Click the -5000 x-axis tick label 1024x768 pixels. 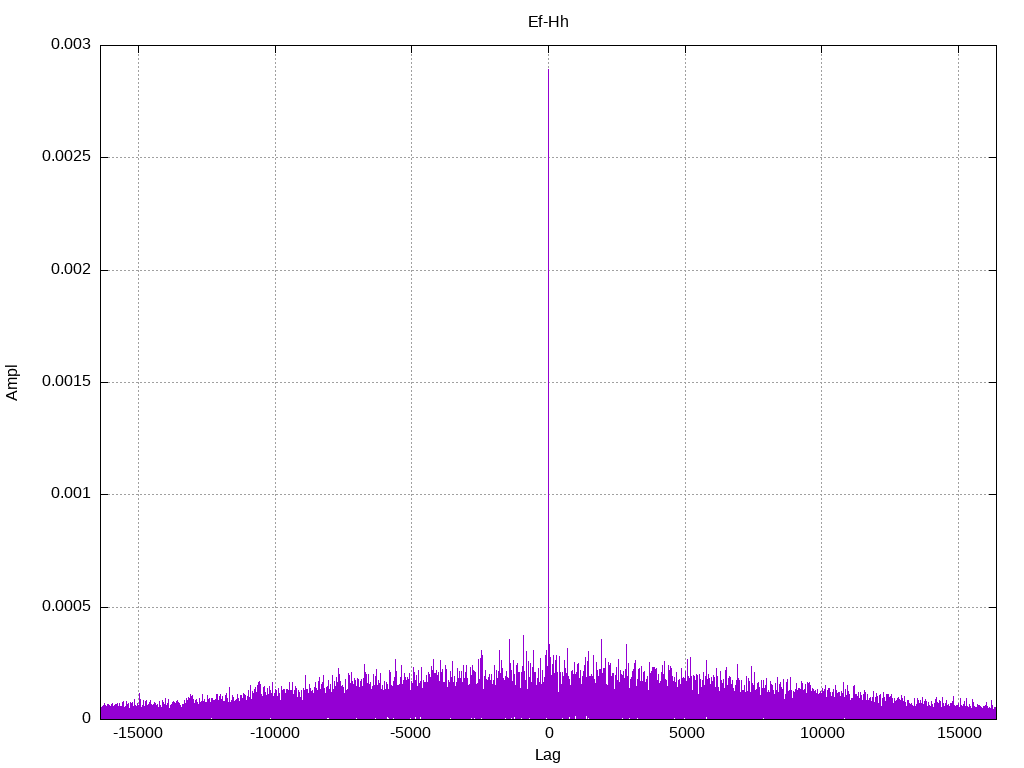[x=411, y=733]
